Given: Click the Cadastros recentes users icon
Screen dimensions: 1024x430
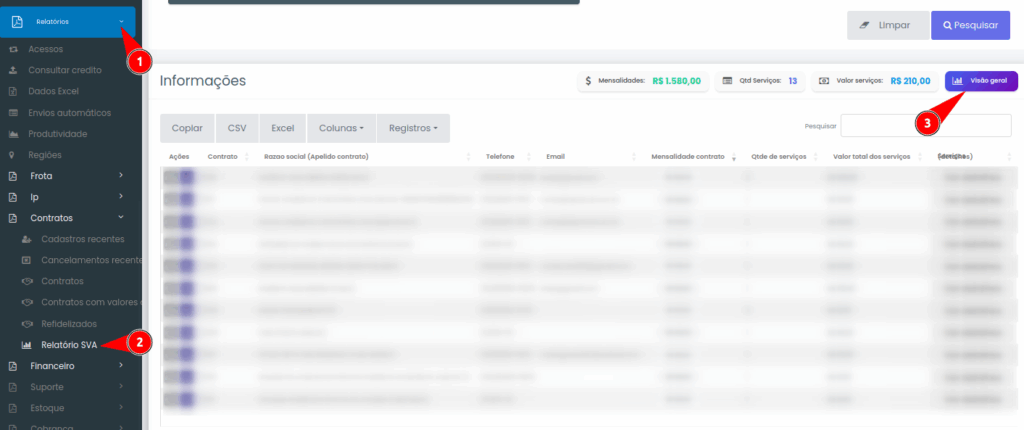Looking at the screenshot, I should (x=27, y=239).
